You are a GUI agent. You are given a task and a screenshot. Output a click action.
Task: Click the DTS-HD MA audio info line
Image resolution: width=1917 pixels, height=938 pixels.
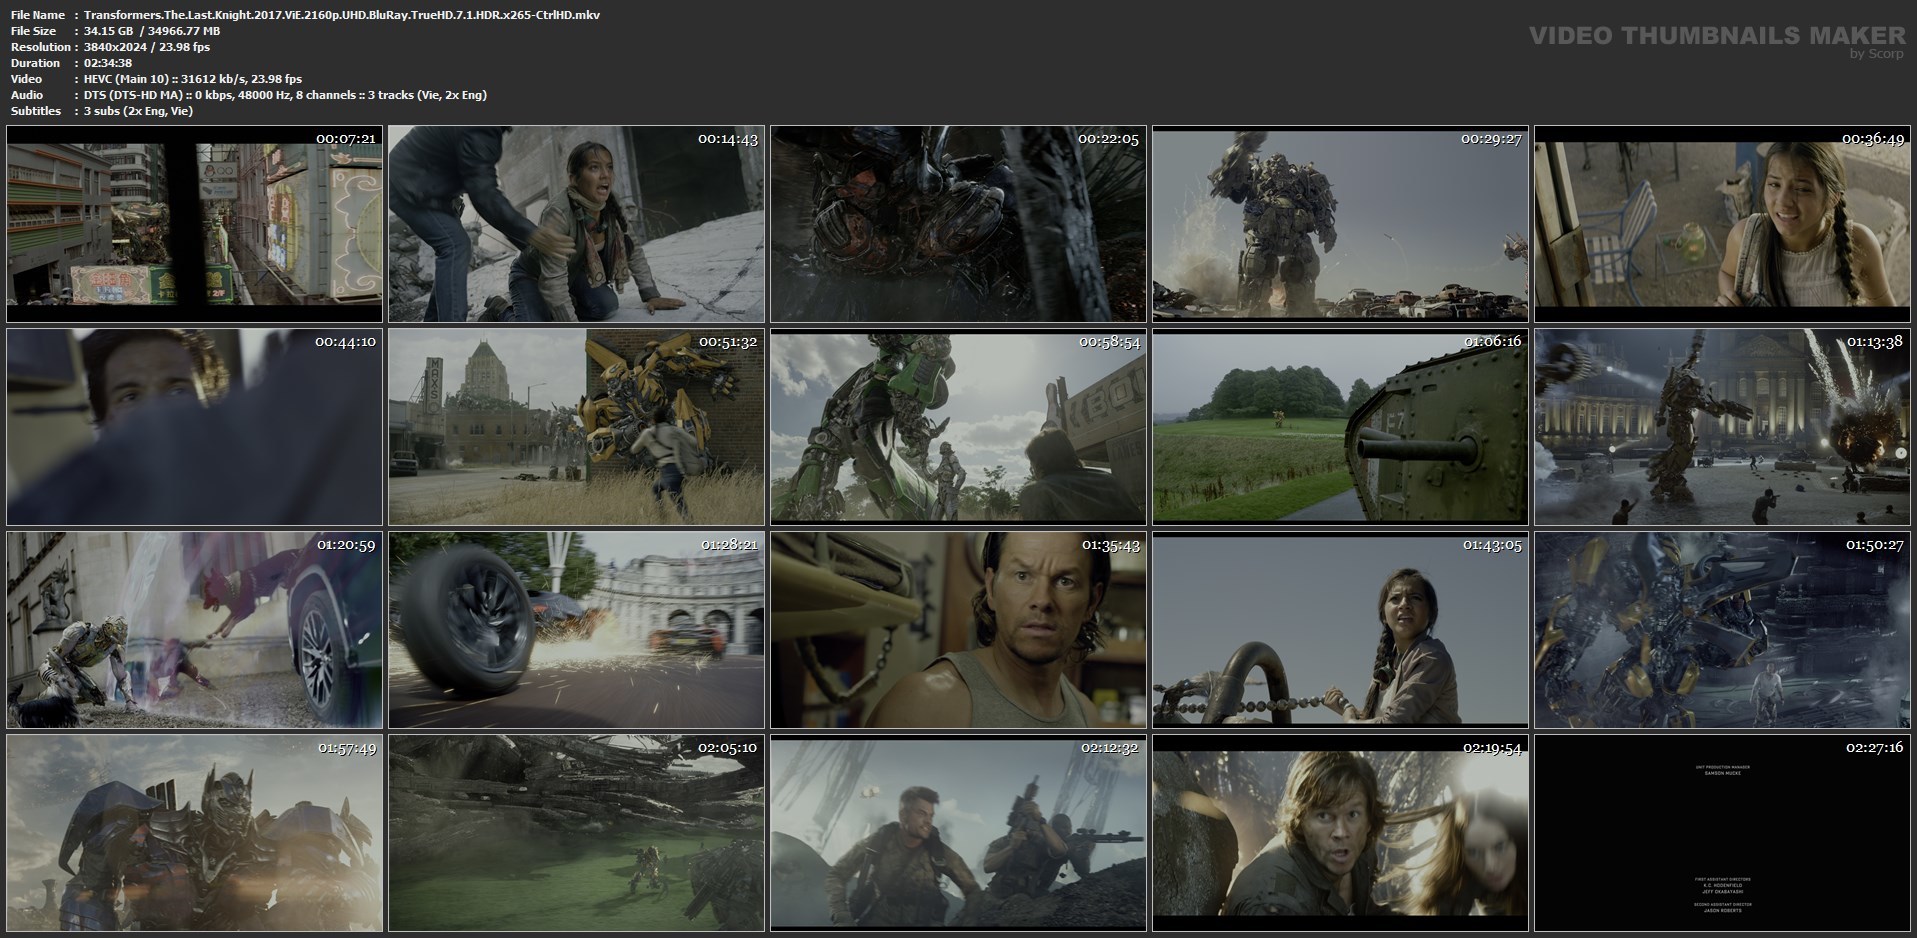click(285, 95)
